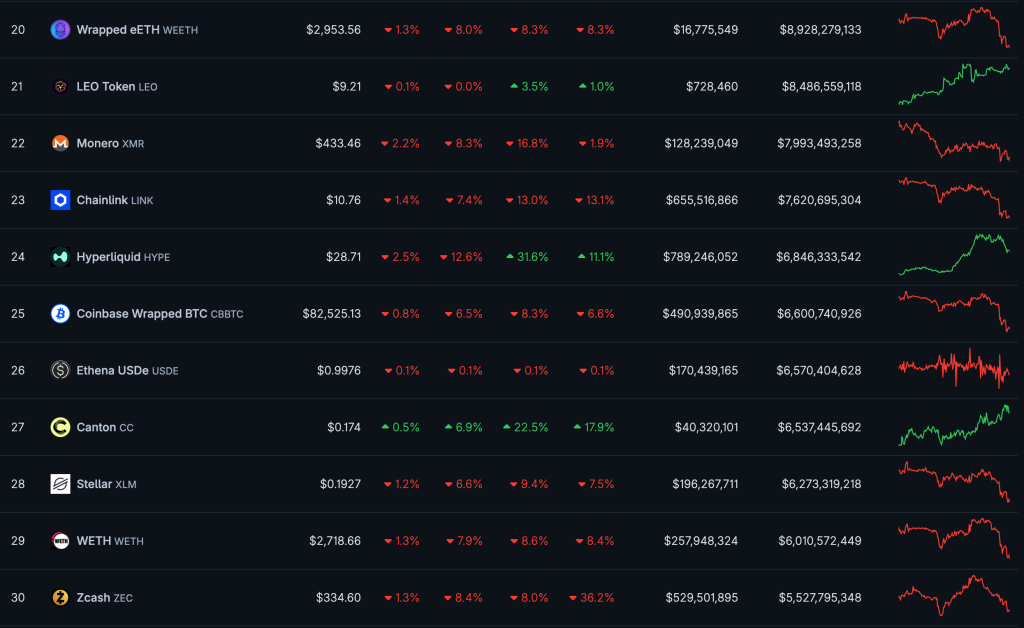Click the Ethena USDe coin icon
This screenshot has width=1024, height=628.
coord(60,370)
